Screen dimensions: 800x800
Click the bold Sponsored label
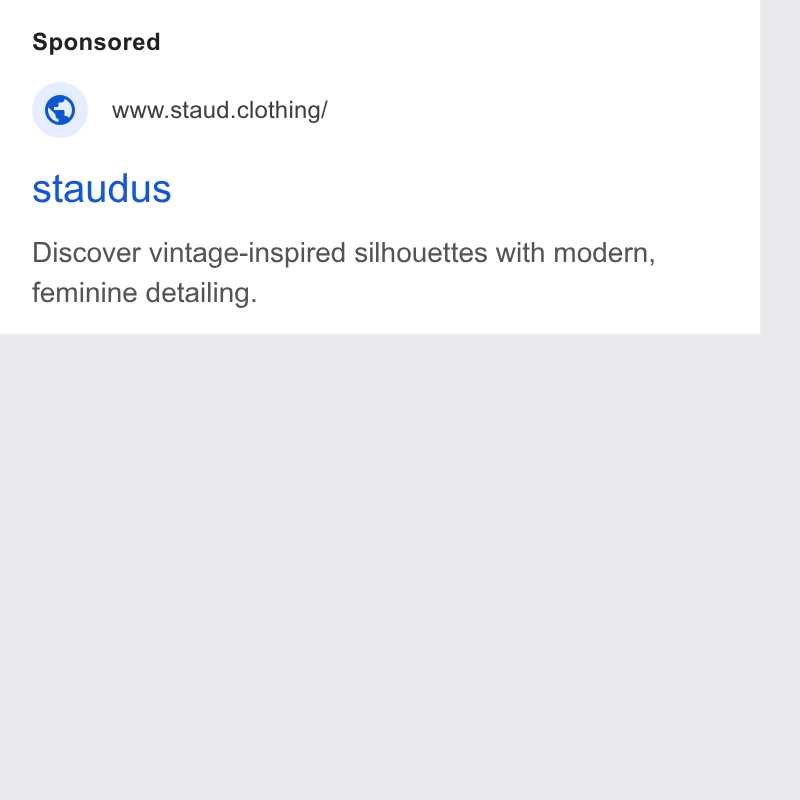click(x=96, y=42)
